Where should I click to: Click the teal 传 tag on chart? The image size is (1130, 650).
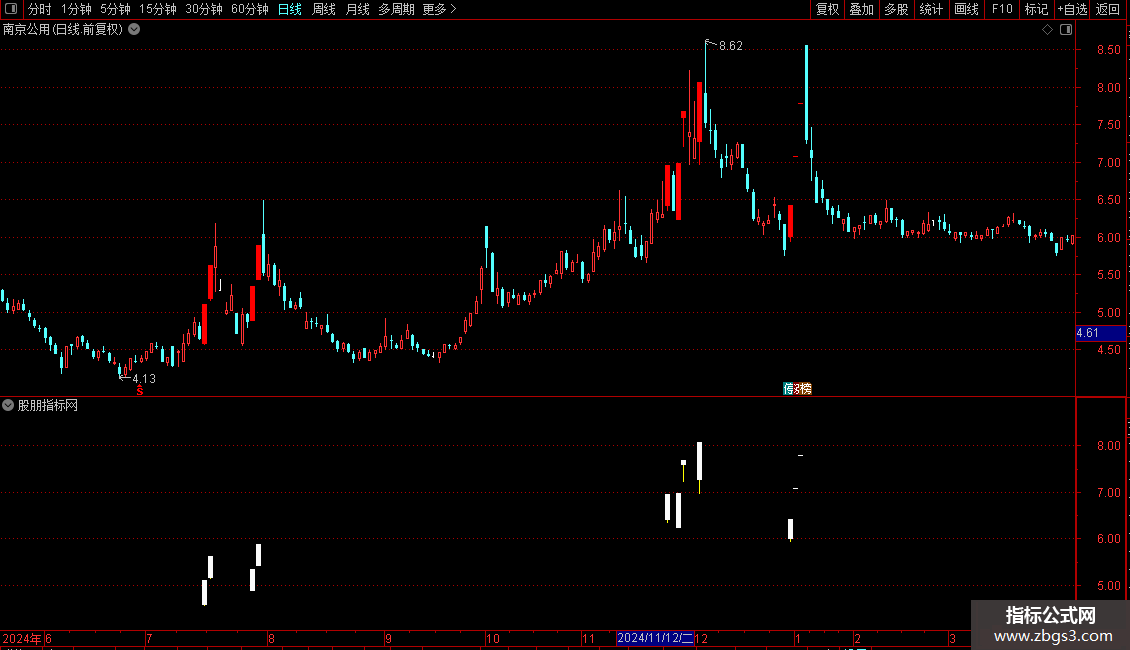point(788,388)
